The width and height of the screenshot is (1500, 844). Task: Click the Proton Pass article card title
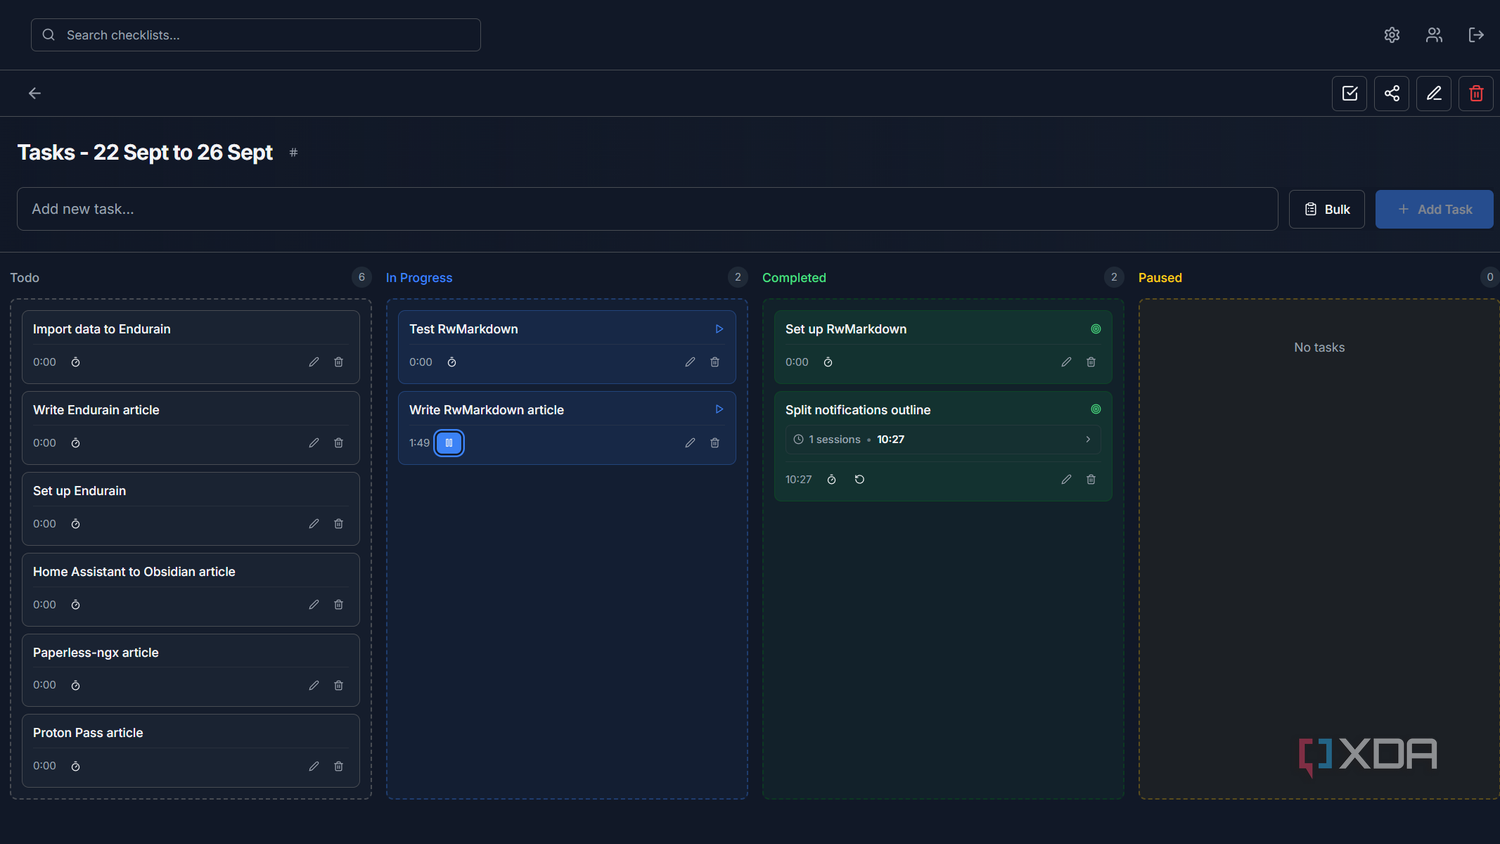[x=88, y=733]
